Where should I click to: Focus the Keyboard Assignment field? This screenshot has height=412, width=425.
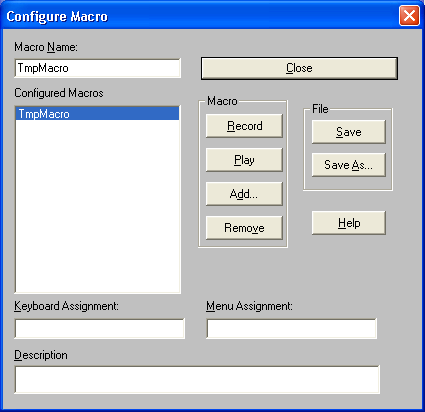(x=100, y=329)
